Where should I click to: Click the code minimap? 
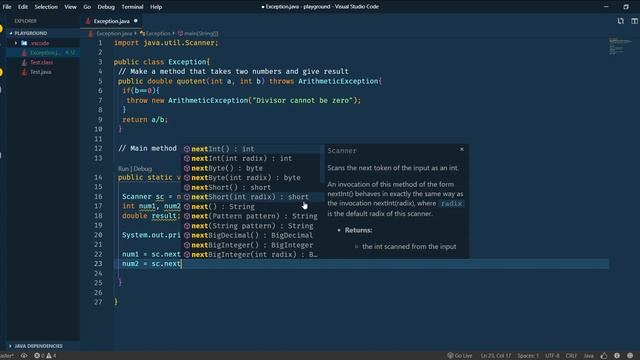(620, 46)
